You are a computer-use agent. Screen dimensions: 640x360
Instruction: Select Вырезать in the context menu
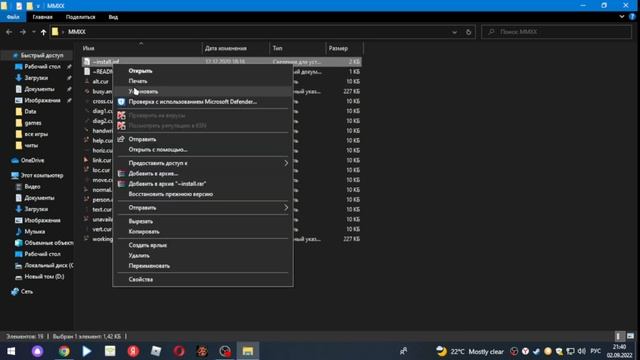pyautogui.click(x=141, y=221)
